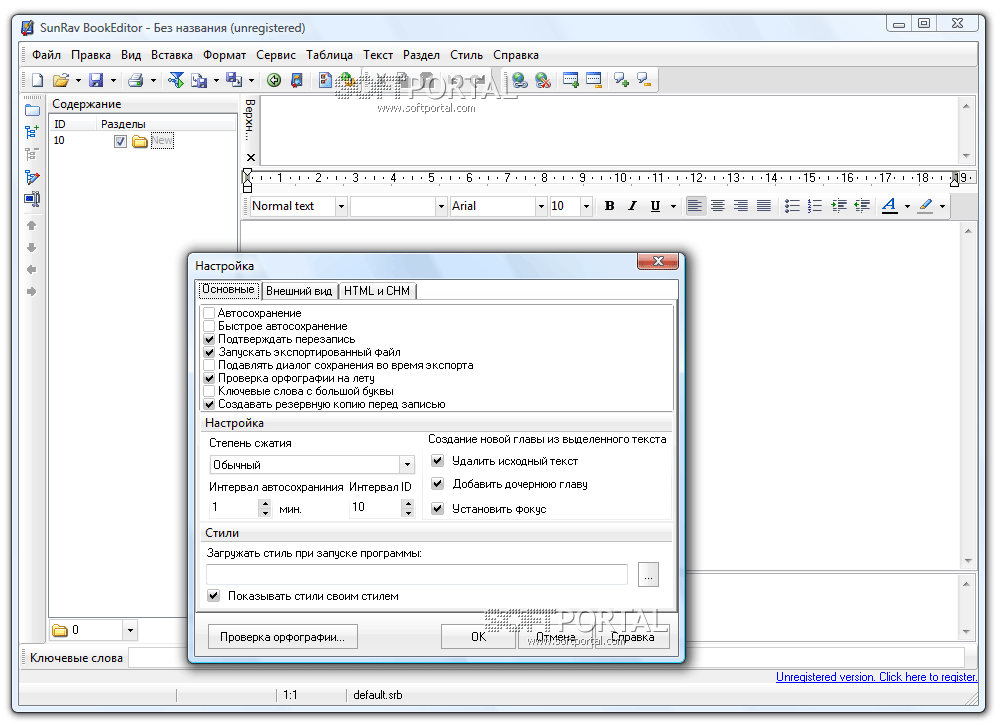Print the document via the printer icon

tap(136, 80)
